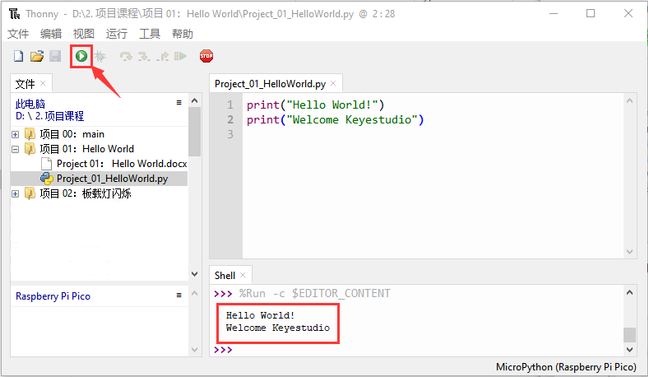This screenshot has height=377, width=648.
Task: Click the Pico panel scrollbar down arrow
Action: [195, 350]
